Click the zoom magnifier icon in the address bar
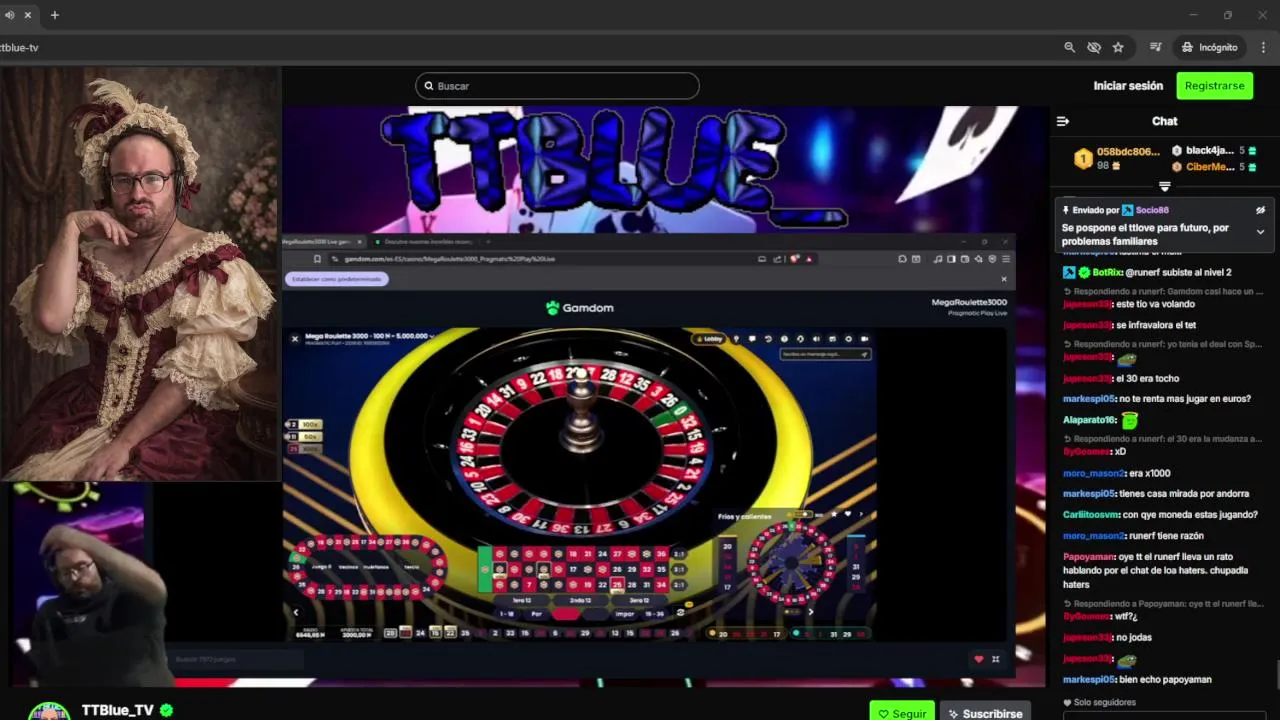Image resolution: width=1280 pixels, height=720 pixels. click(1069, 47)
